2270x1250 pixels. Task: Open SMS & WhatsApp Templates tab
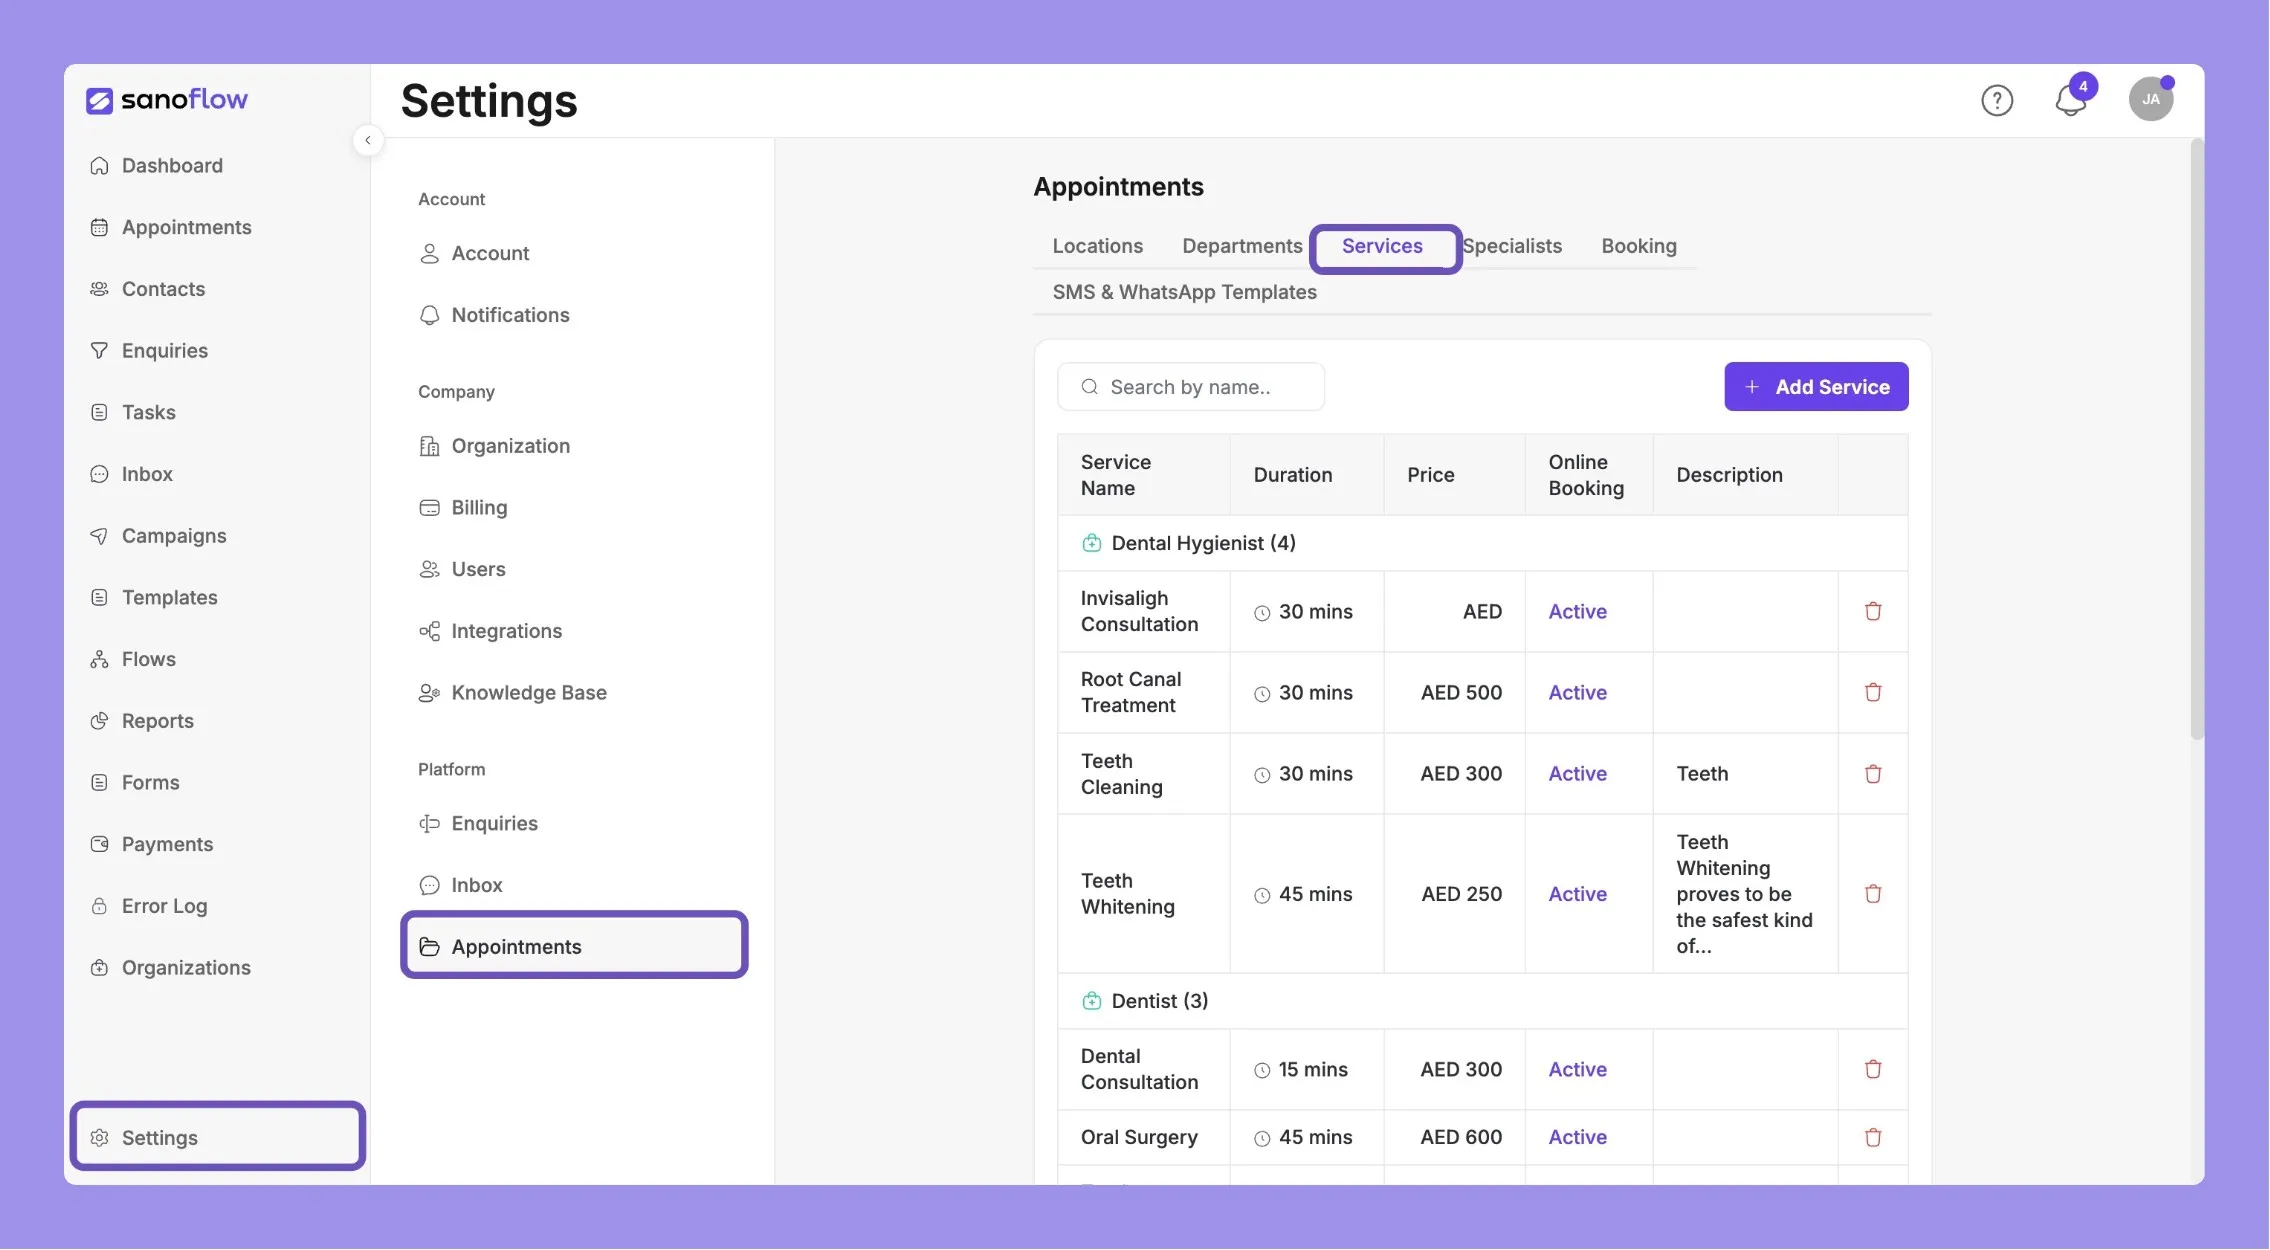(x=1184, y=292)
